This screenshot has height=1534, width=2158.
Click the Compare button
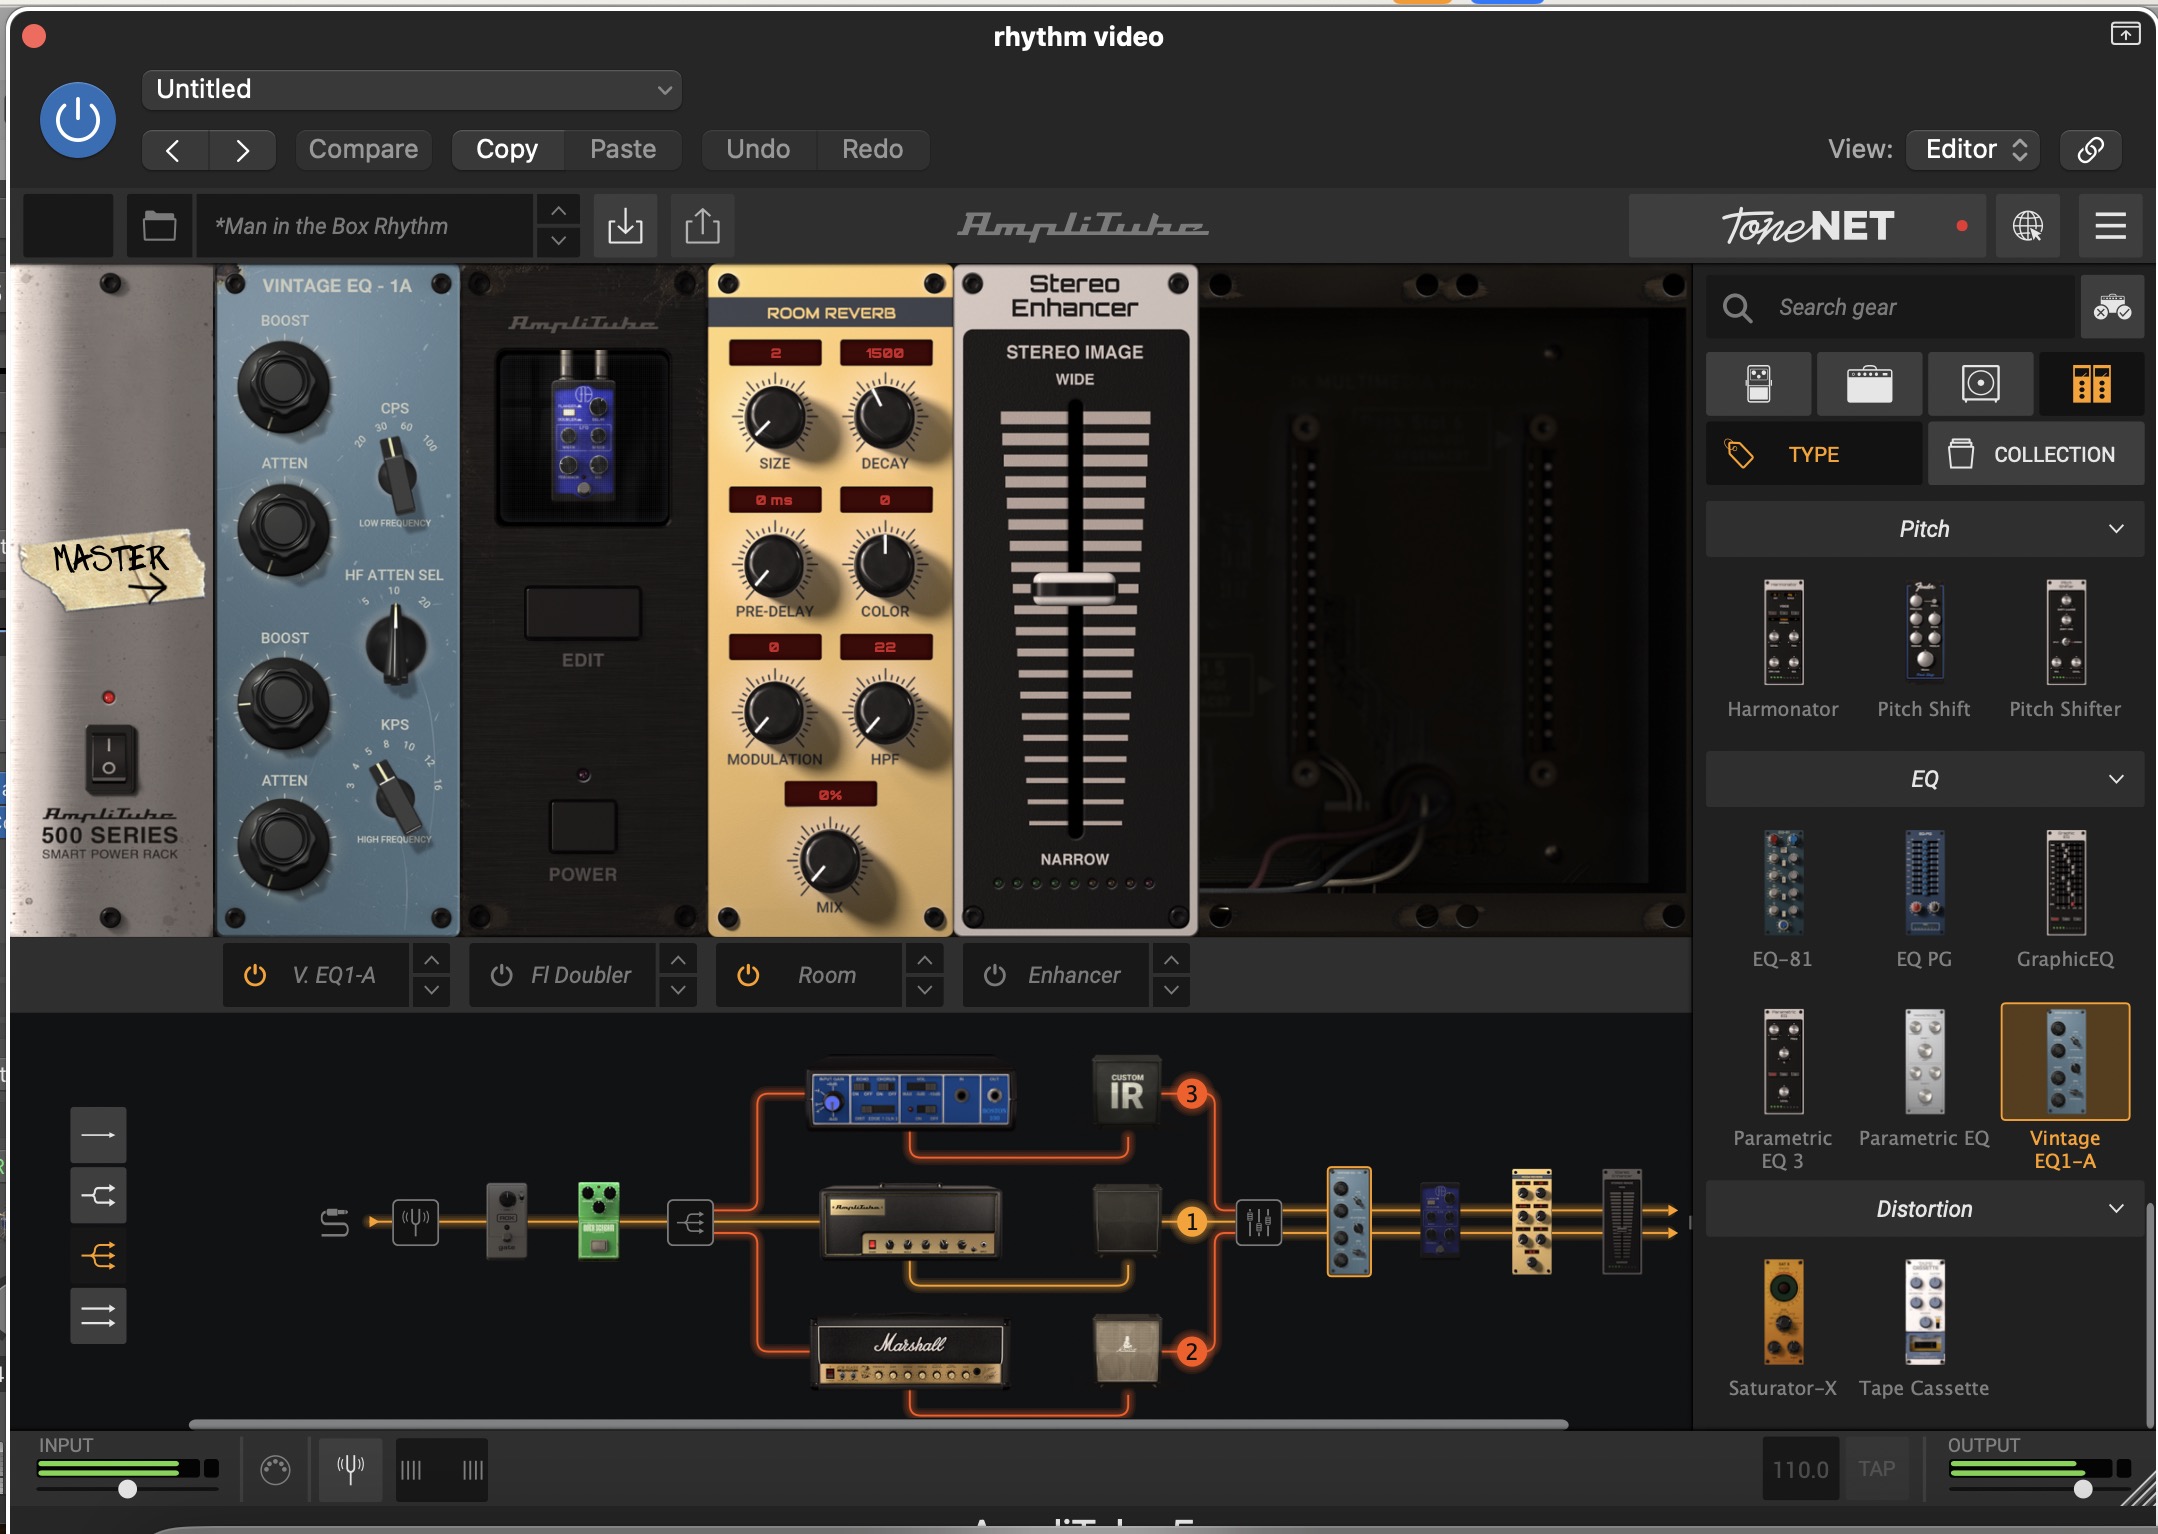coord(363,149)
